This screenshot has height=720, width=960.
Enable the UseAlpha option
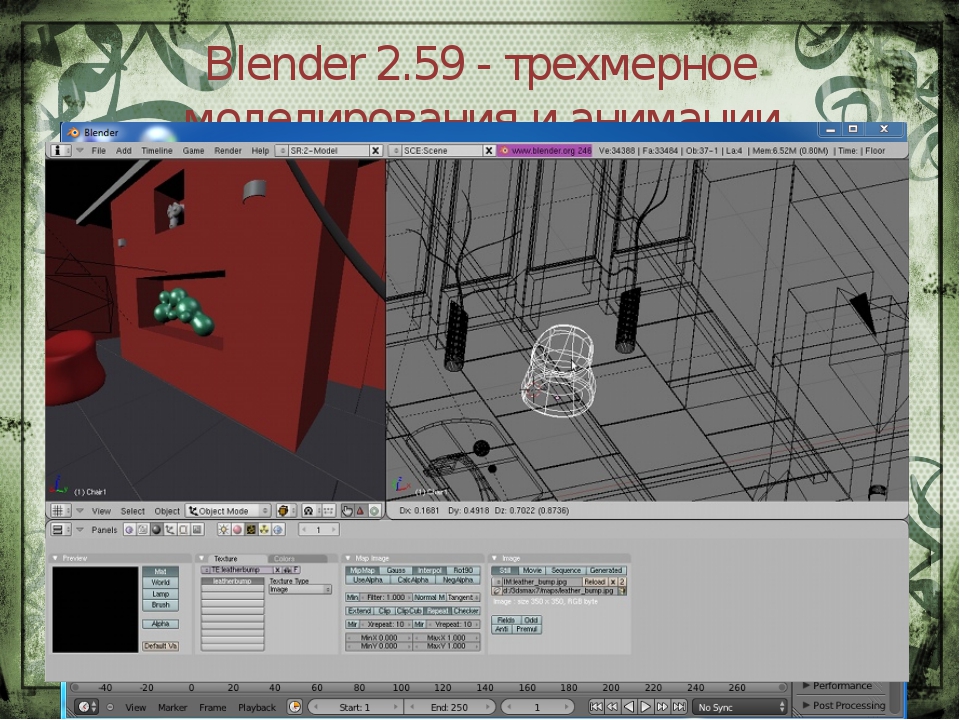pos(368,580)
